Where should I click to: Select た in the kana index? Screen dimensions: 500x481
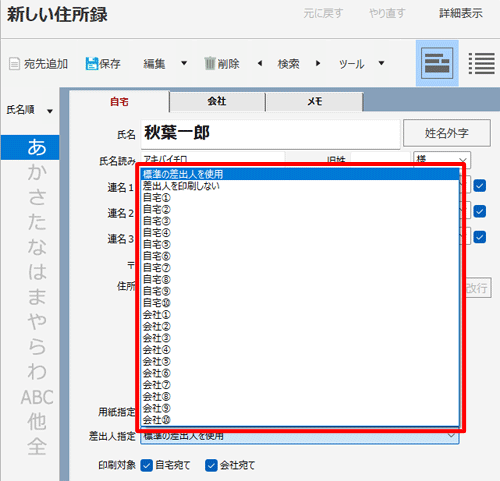click(x=37, y=222)
